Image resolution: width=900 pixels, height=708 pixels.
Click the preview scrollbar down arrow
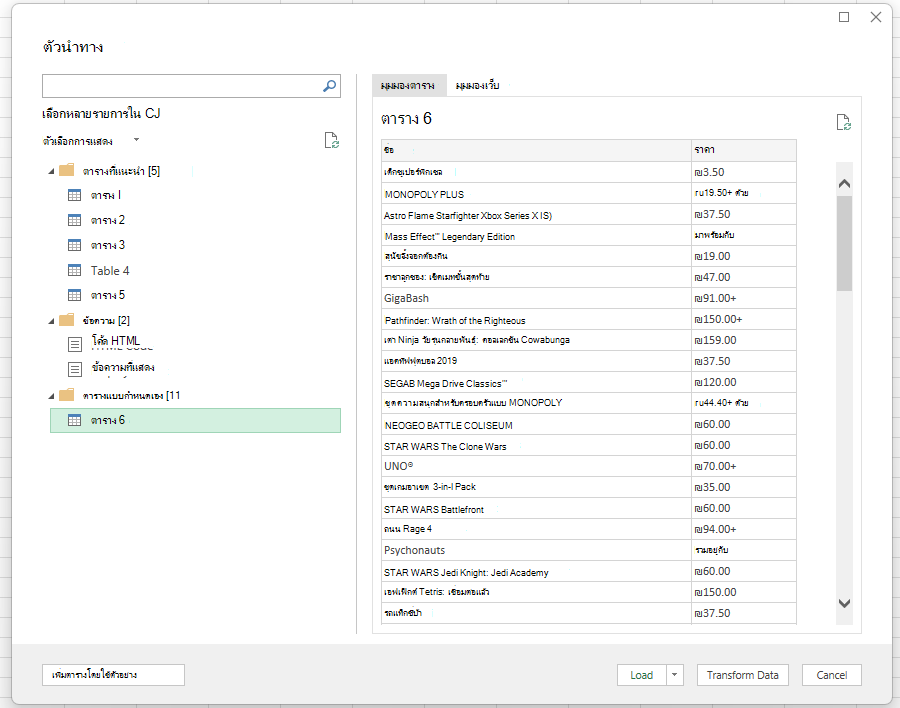tap(844, 603)
